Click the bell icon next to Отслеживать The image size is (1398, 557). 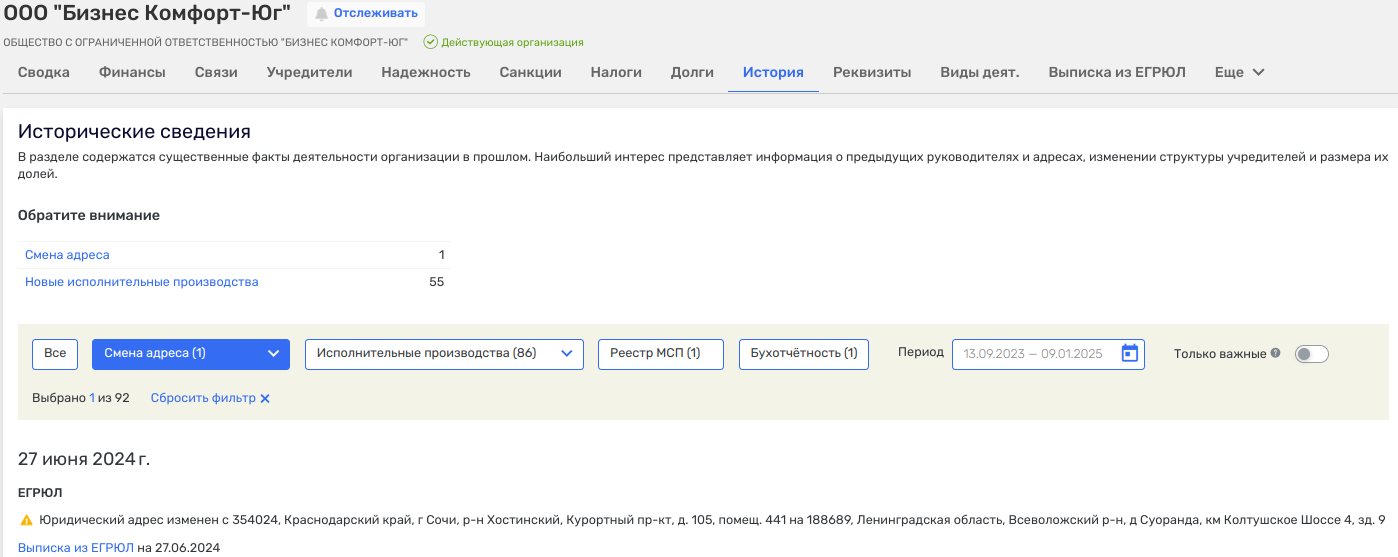click(x=322, y=14)
